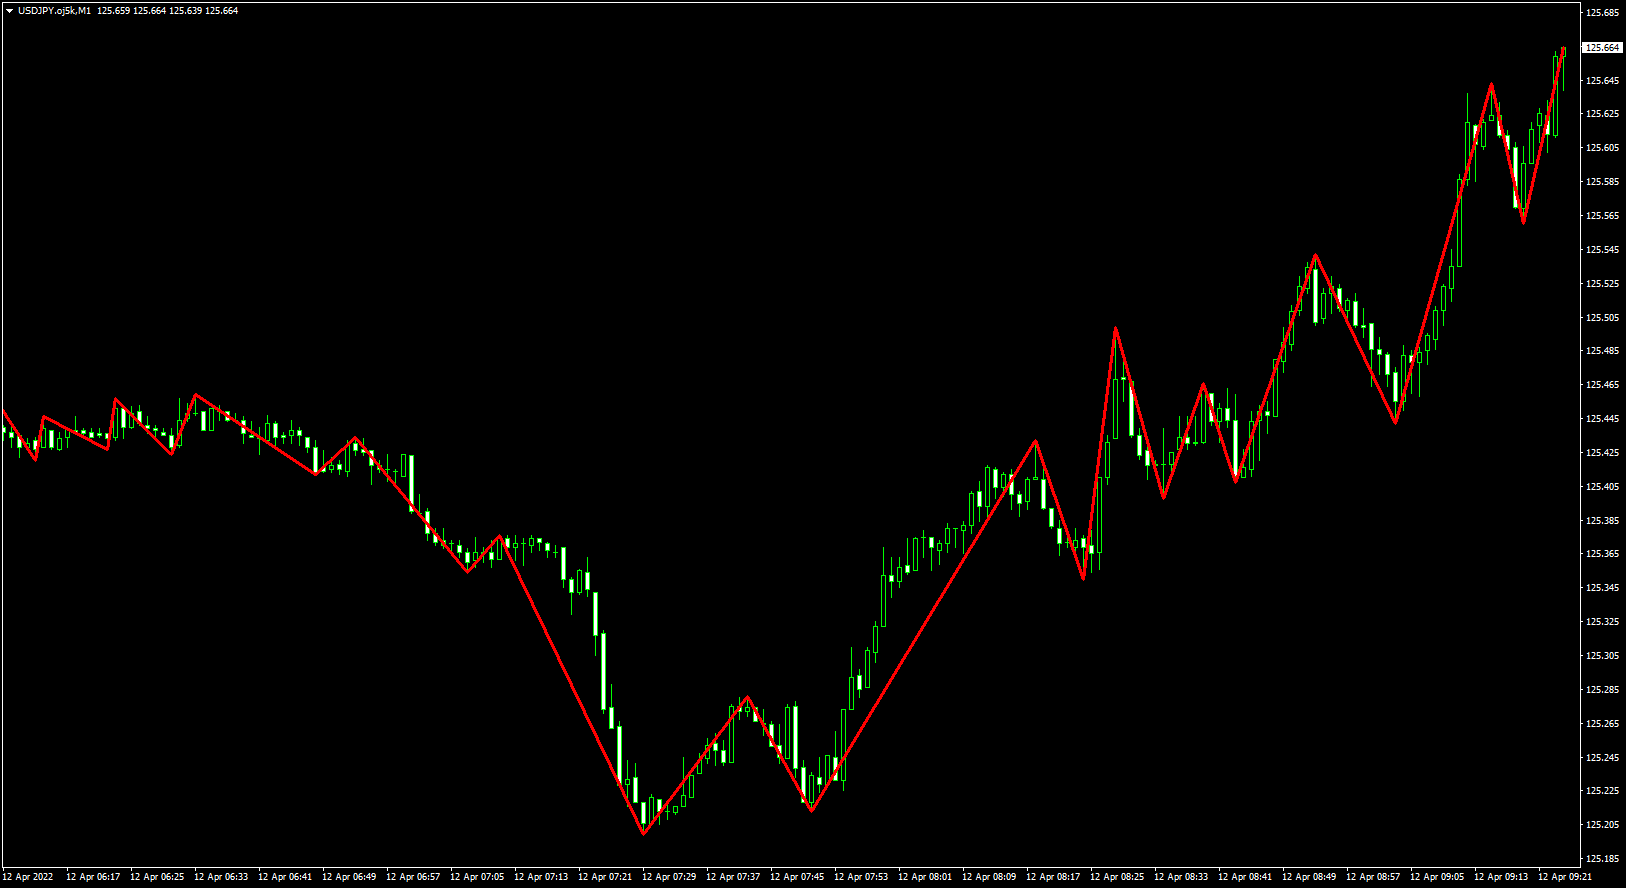Select the low value 125.639 in header
The image size is (1626, 888).
185,11
